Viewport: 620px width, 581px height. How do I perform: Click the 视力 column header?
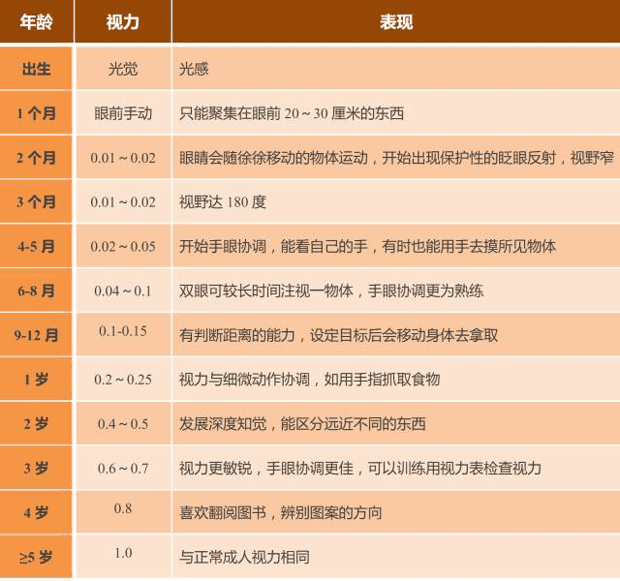click(123, 21)
